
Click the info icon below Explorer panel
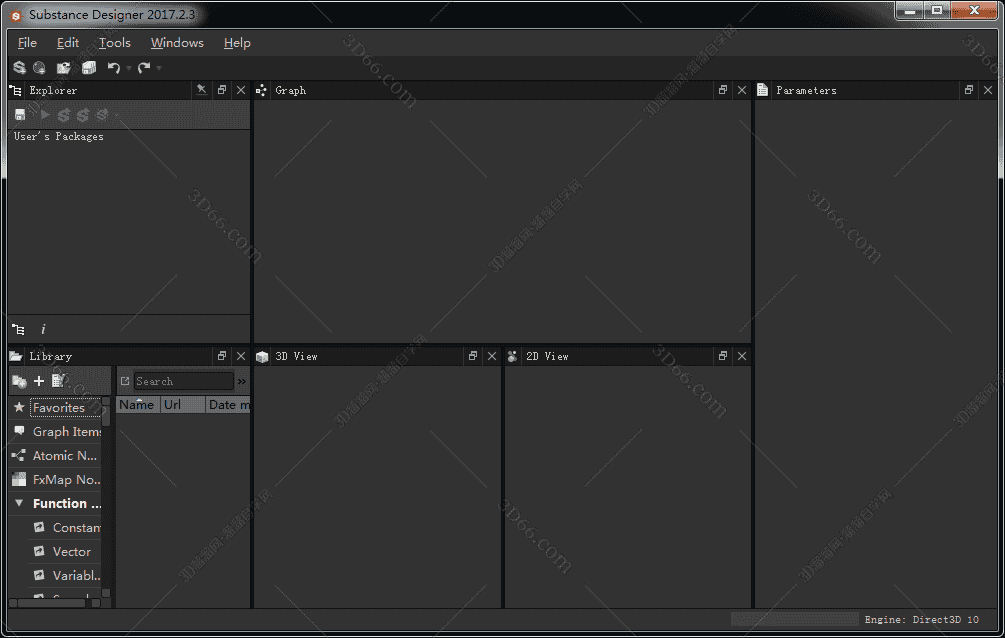pos(43,329)
